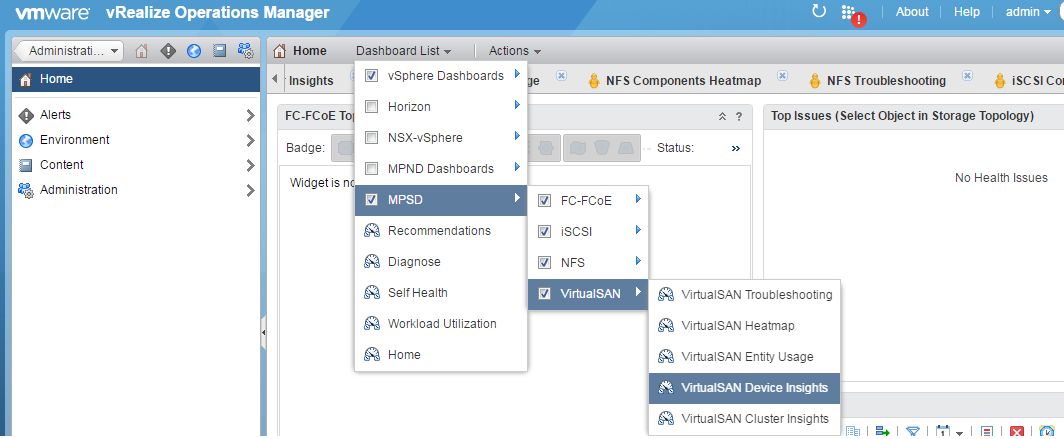
Task: Enable the Horizon dashboards checkbox
Action: click(x=371, y=107)
